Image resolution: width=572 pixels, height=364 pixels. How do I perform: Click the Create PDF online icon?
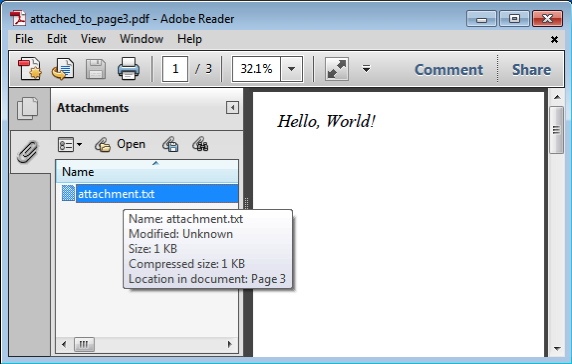point(30,68)
